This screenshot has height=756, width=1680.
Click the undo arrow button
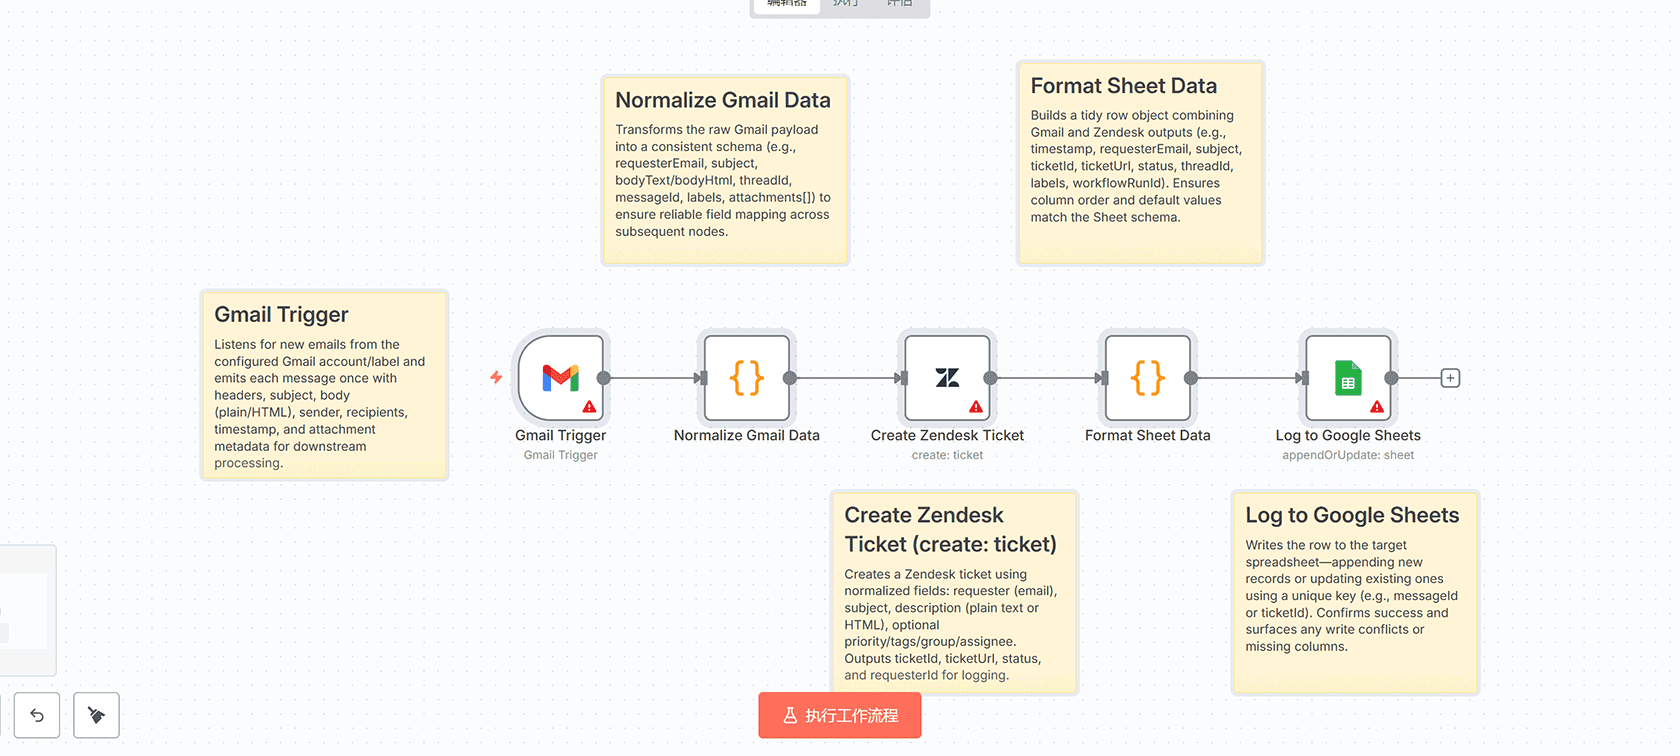click(37, 715)
